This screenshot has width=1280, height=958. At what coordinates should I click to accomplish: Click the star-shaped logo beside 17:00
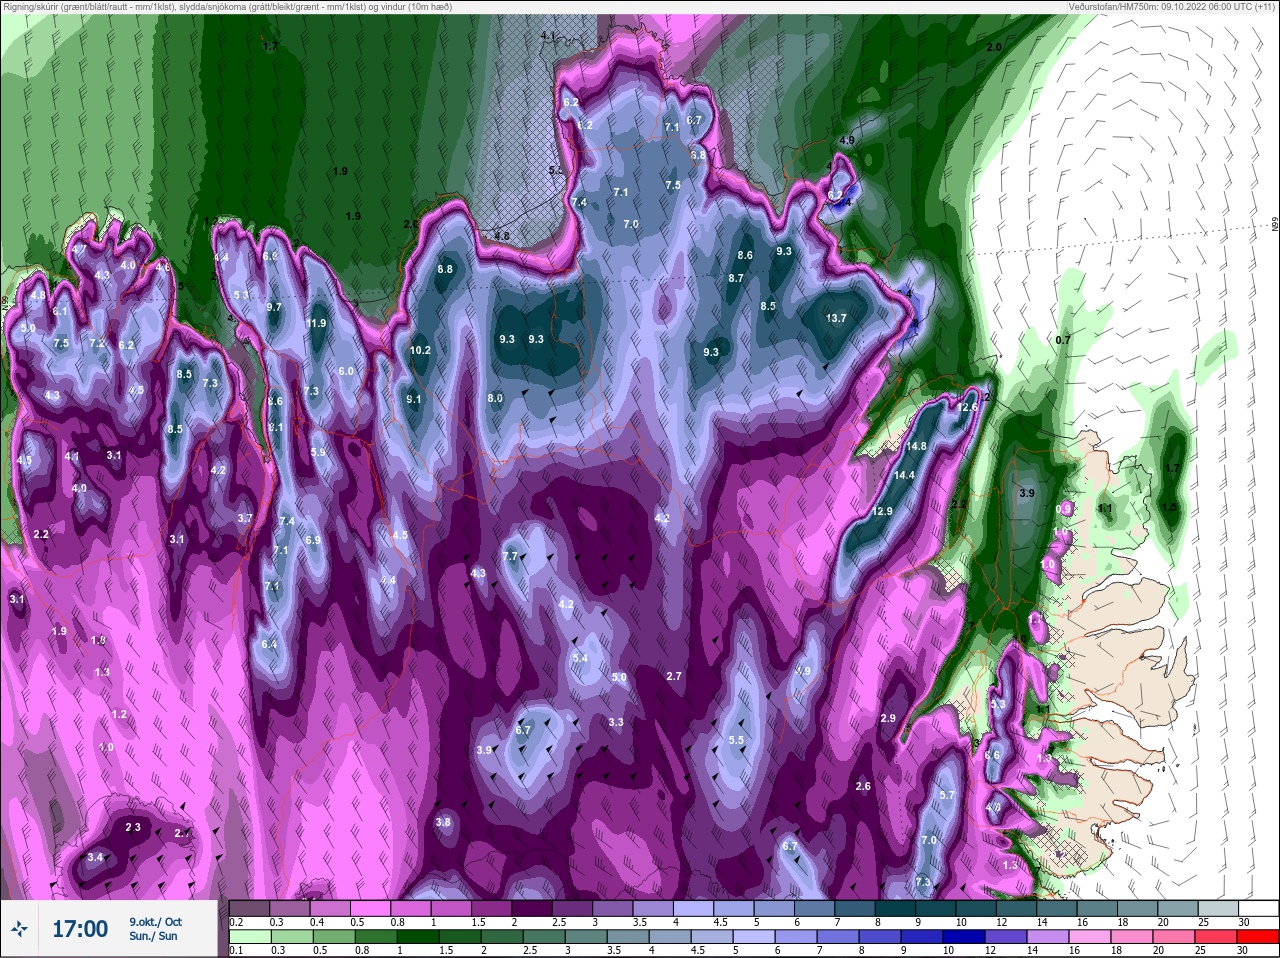(x=20, y=929)
